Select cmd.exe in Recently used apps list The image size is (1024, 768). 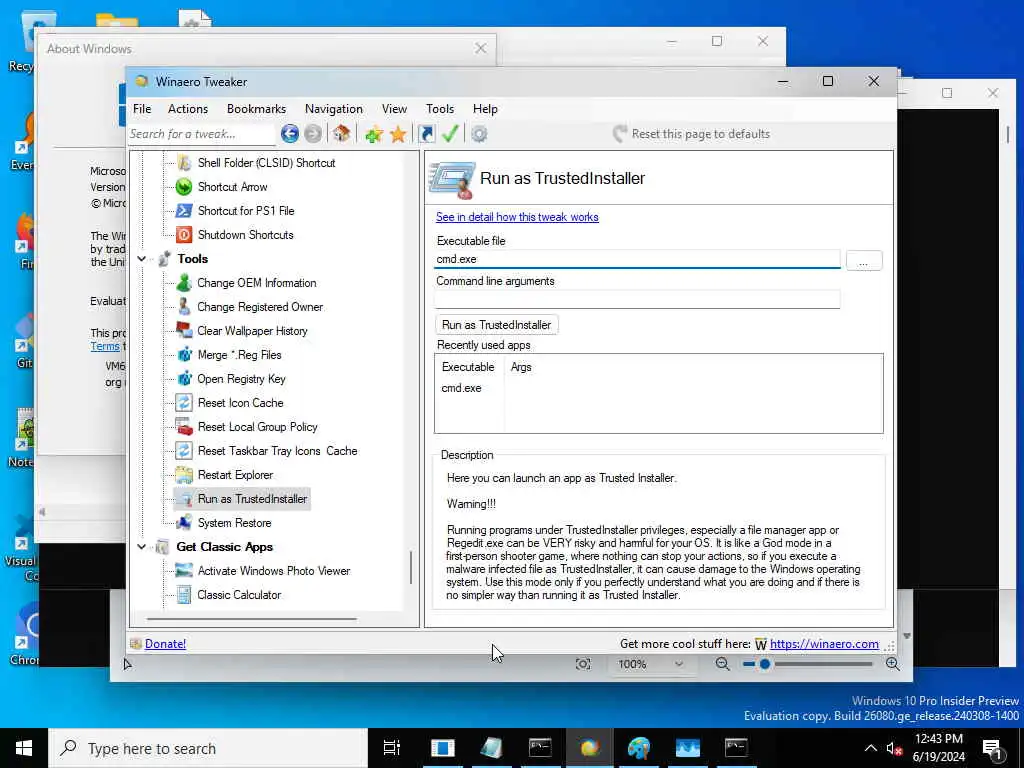461,388
